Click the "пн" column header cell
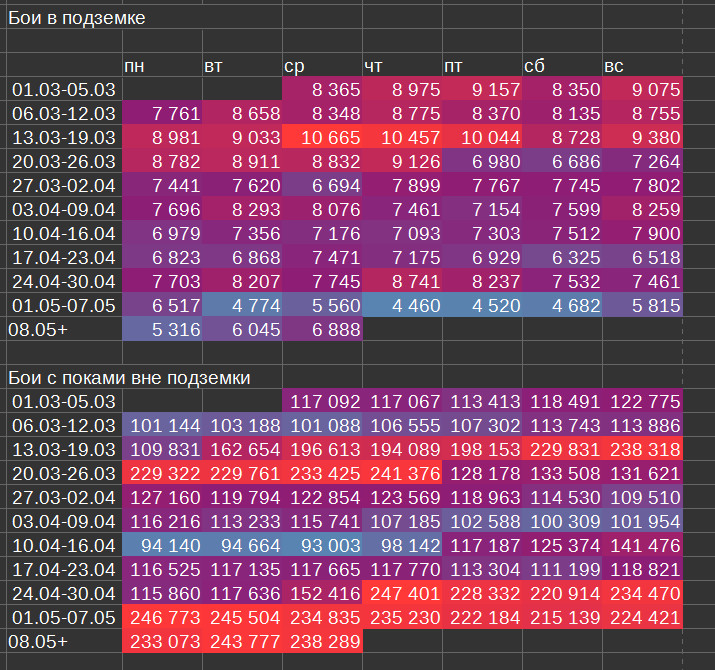This screenshot has height=670, width=715. pos(162,66)
